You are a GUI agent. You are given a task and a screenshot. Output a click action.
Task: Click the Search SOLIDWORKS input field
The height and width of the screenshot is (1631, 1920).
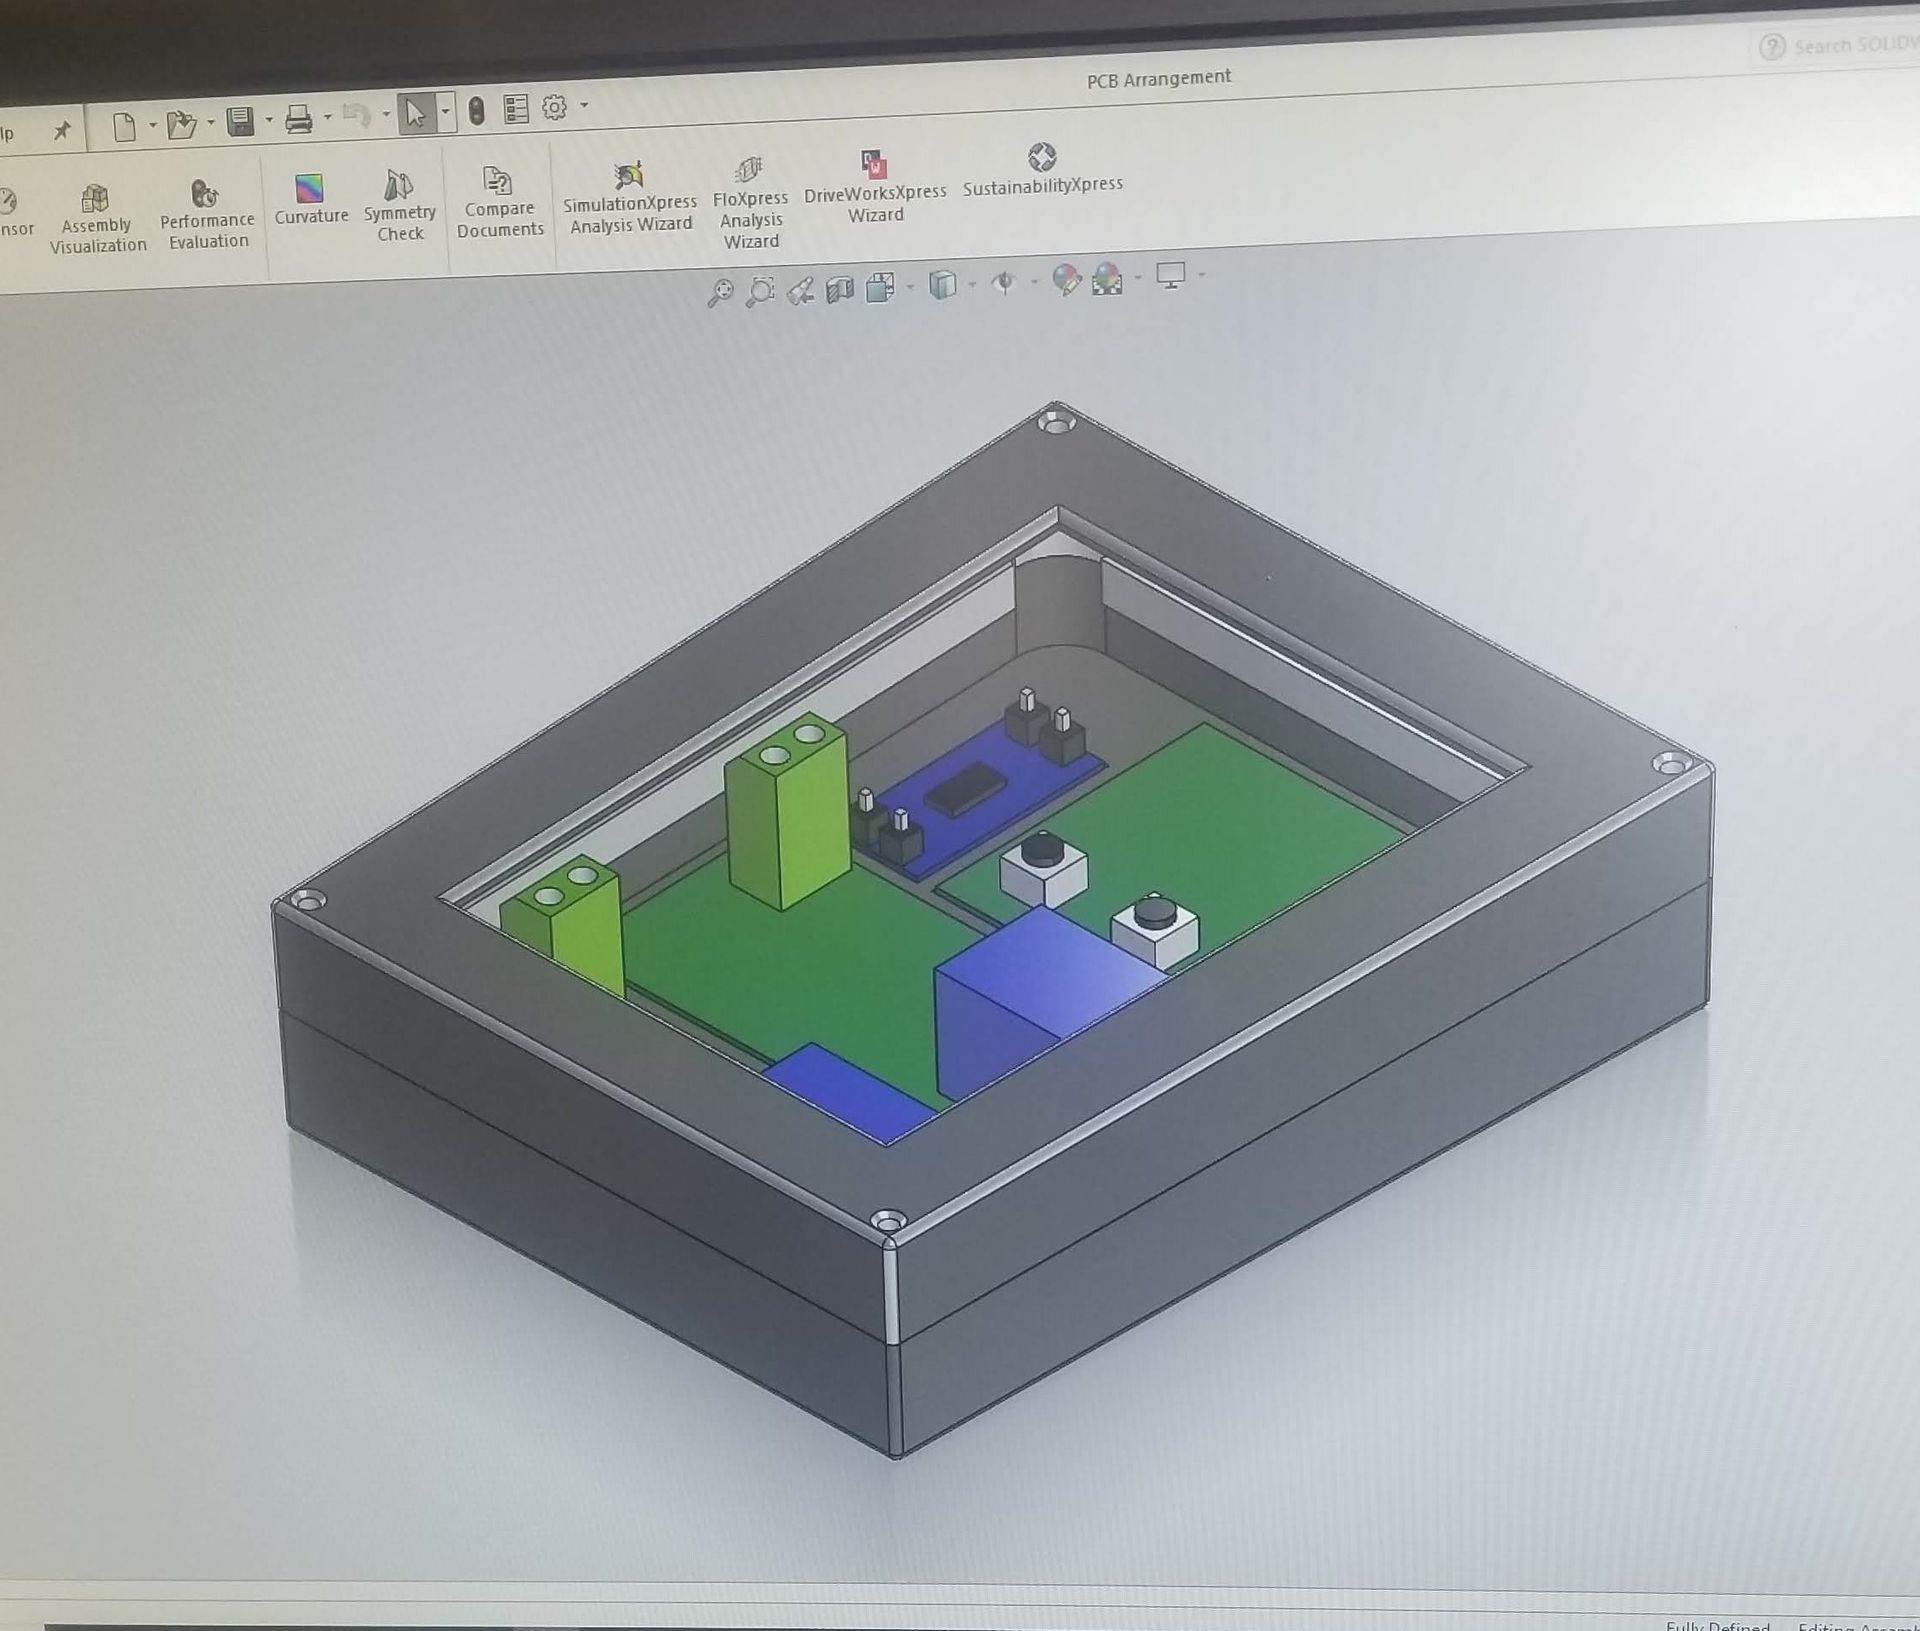coord(1855,45)
